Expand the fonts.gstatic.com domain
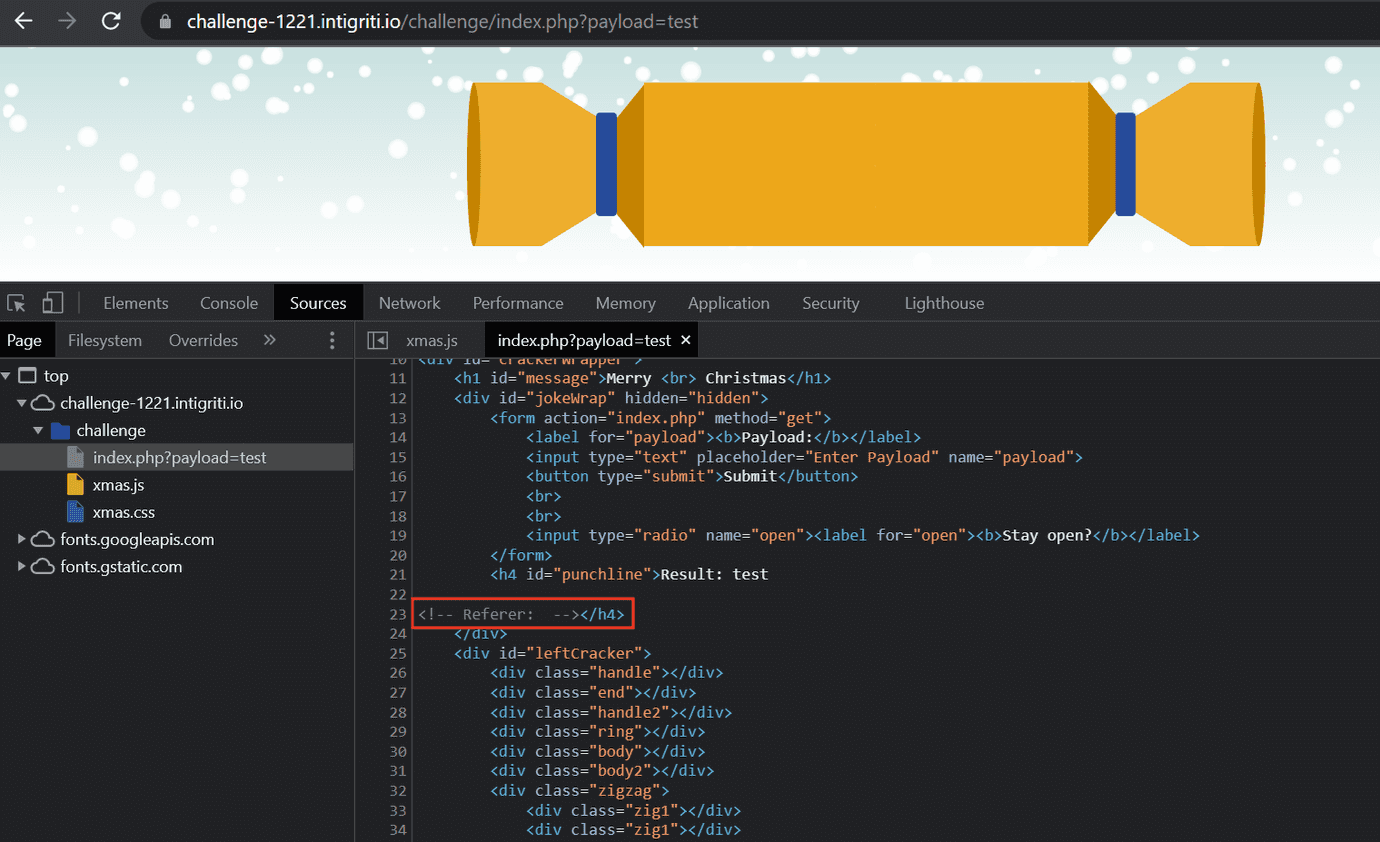Image resolution: width=1380 pixels, height=842 pixels. coord(22,566)
